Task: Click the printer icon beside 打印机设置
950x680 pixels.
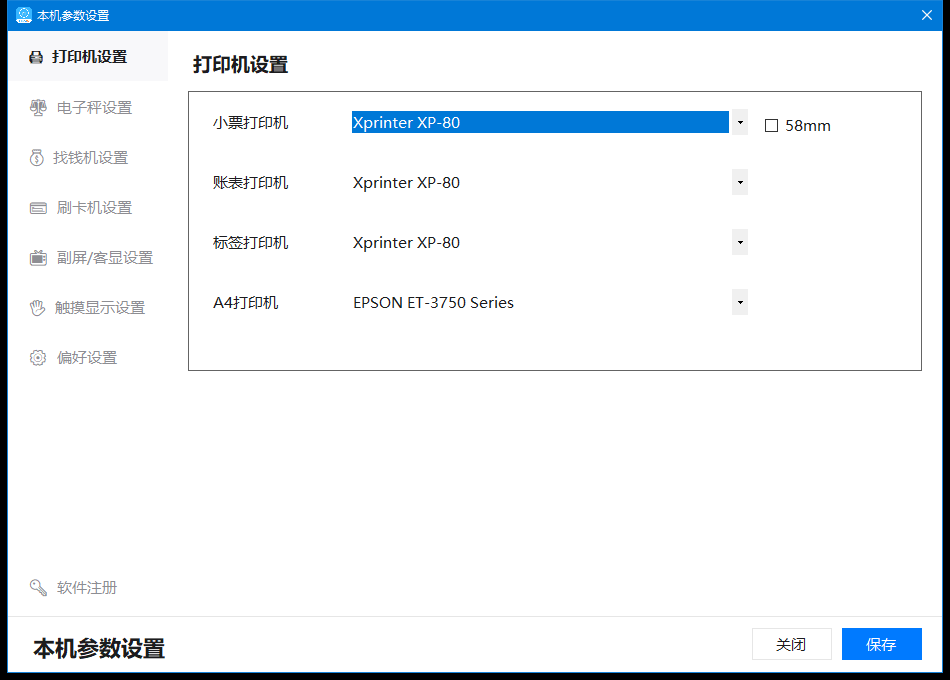Action: [36, 58]
